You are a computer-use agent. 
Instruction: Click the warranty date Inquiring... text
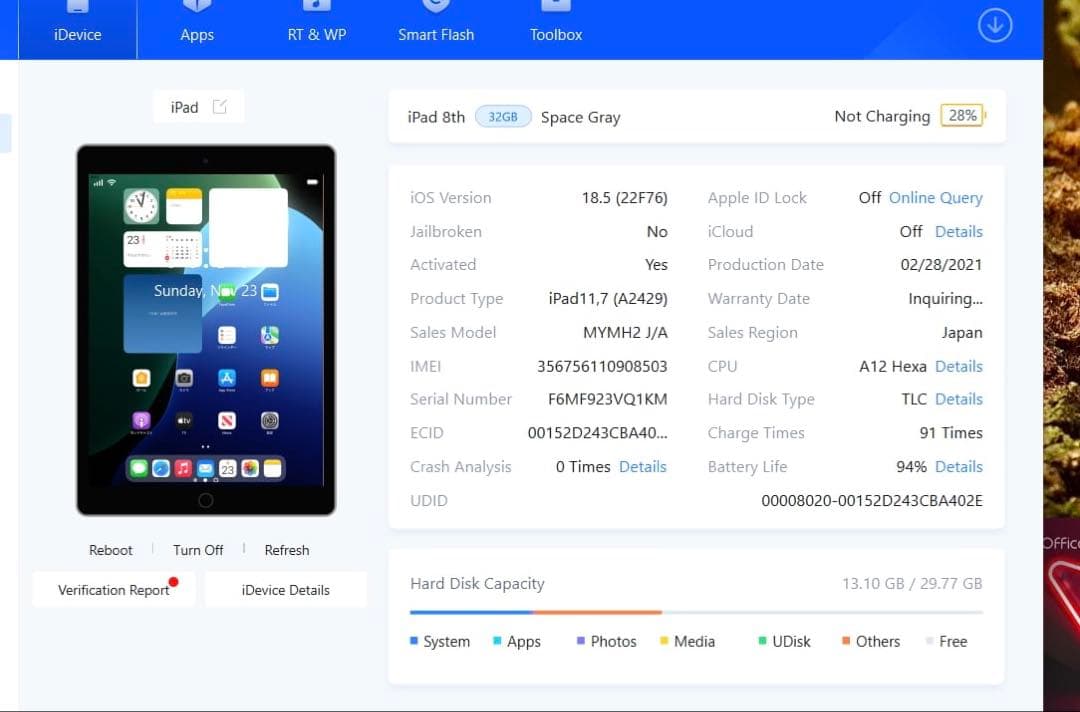click(945, 299)
